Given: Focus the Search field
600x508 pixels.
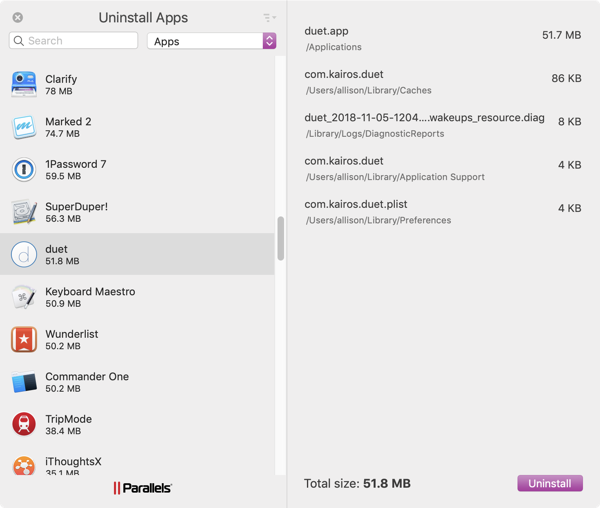Looking at the screenshot, I should click(73, 41).
